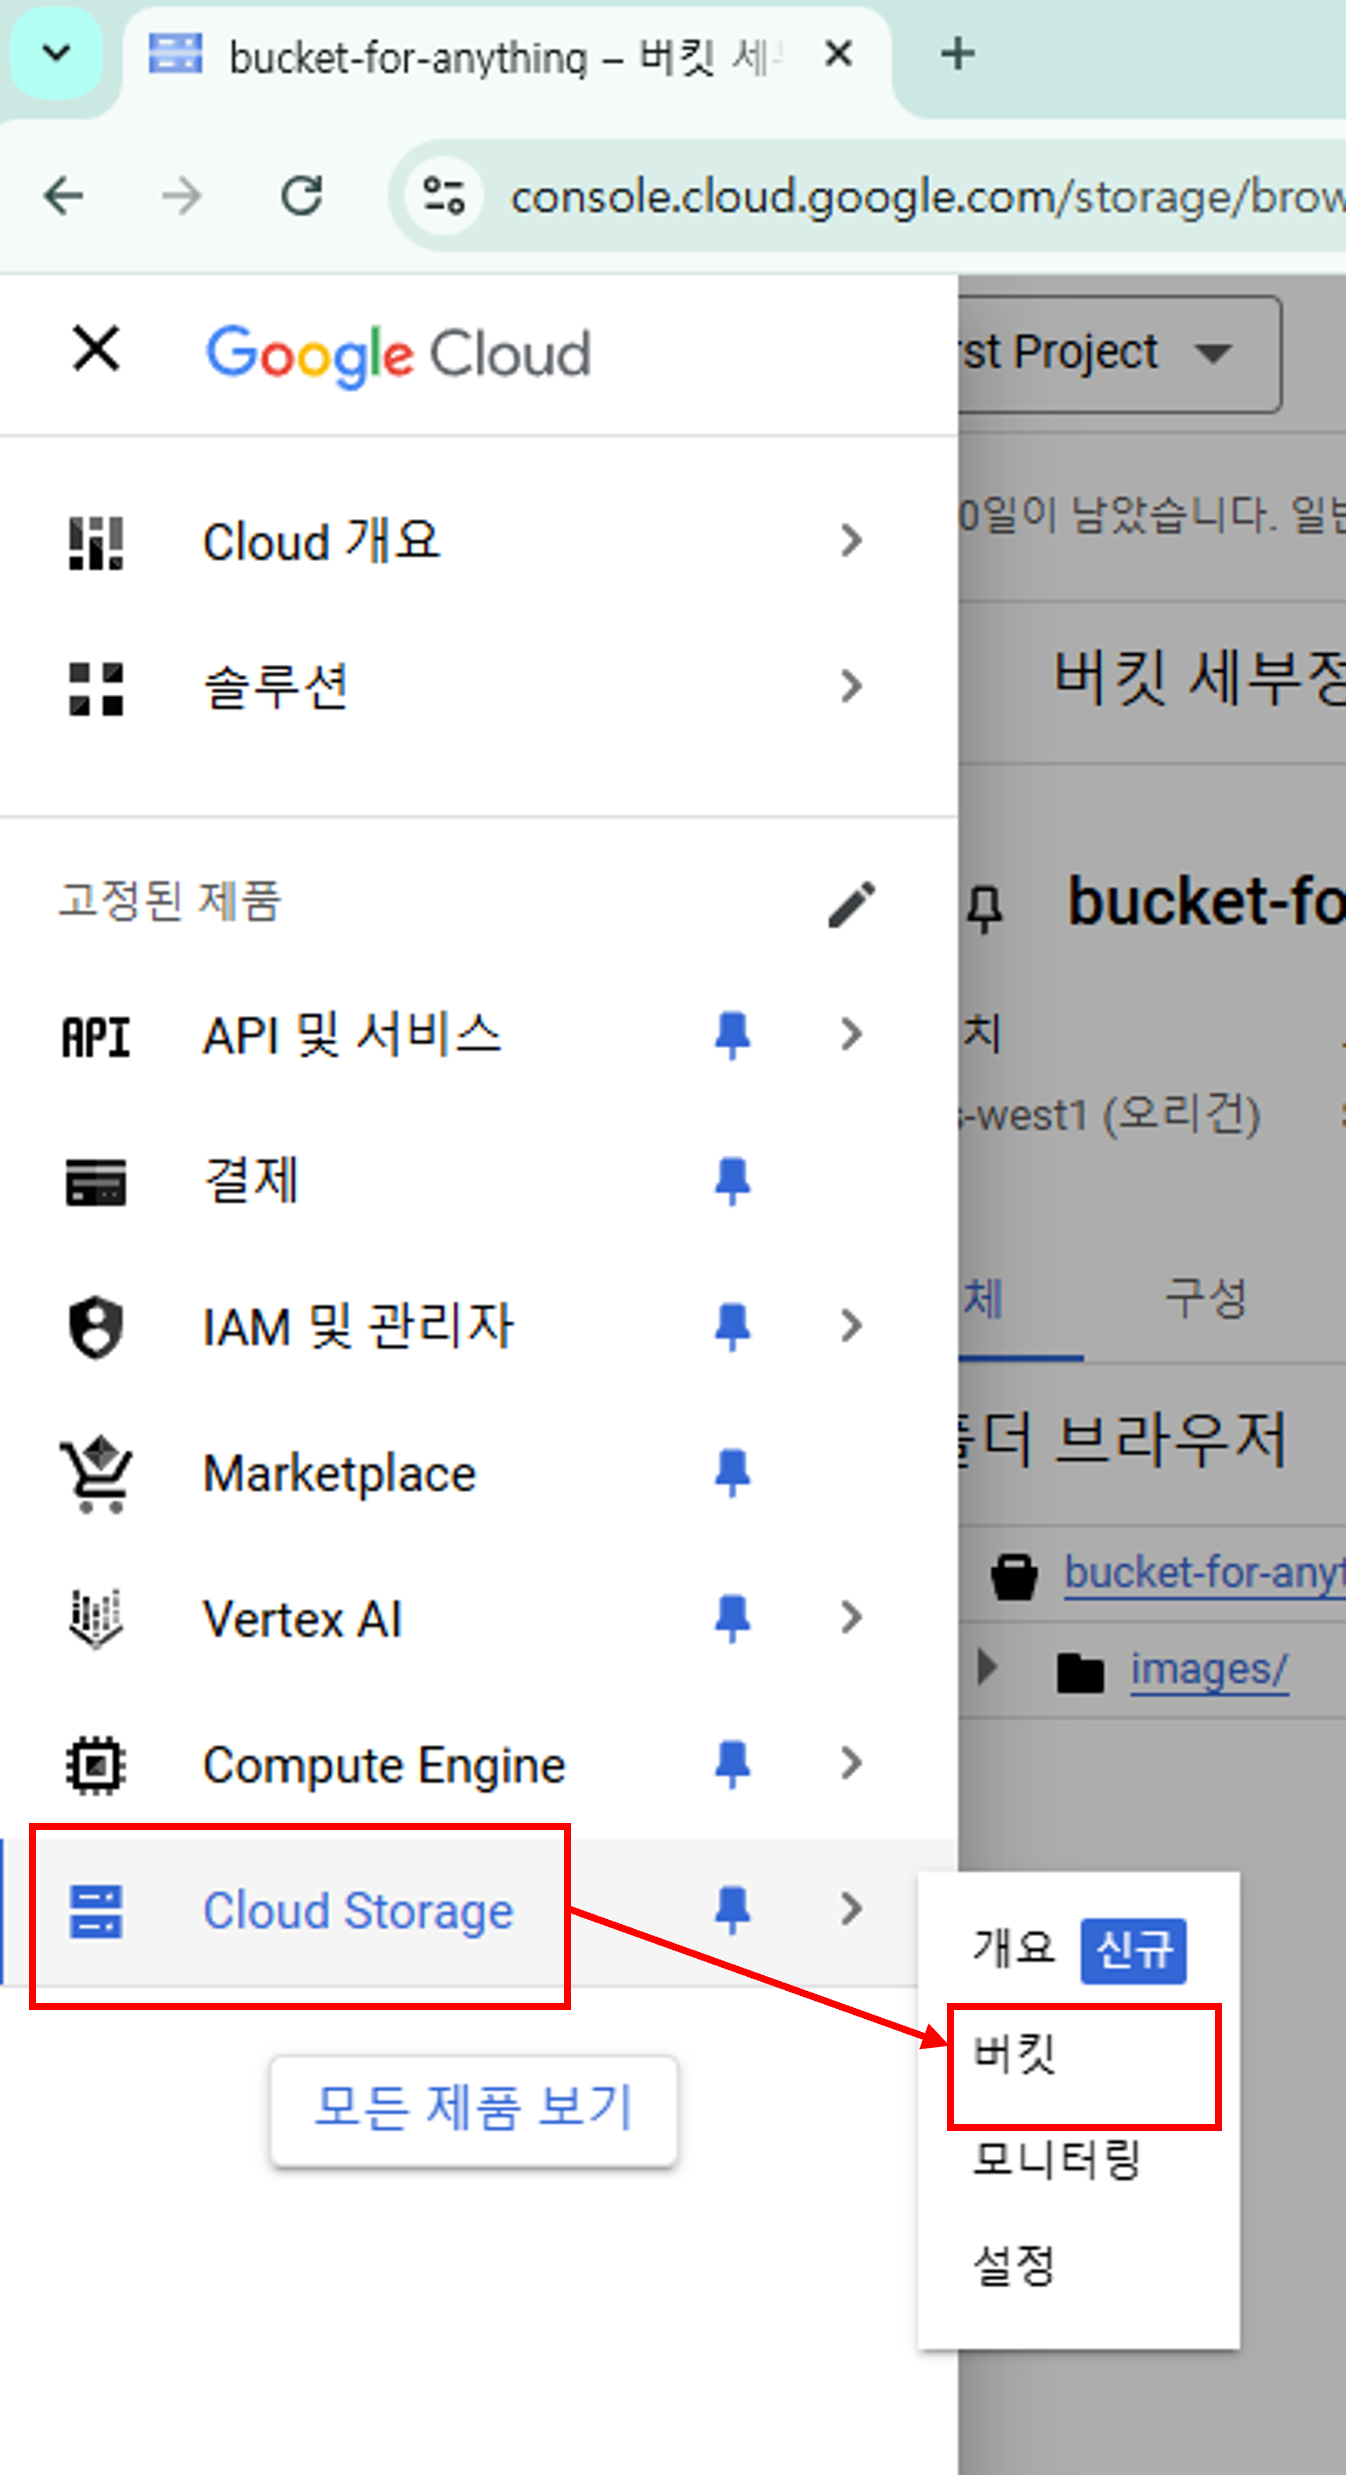Select the Compute Engine chip icon

tap(96, 1765)
